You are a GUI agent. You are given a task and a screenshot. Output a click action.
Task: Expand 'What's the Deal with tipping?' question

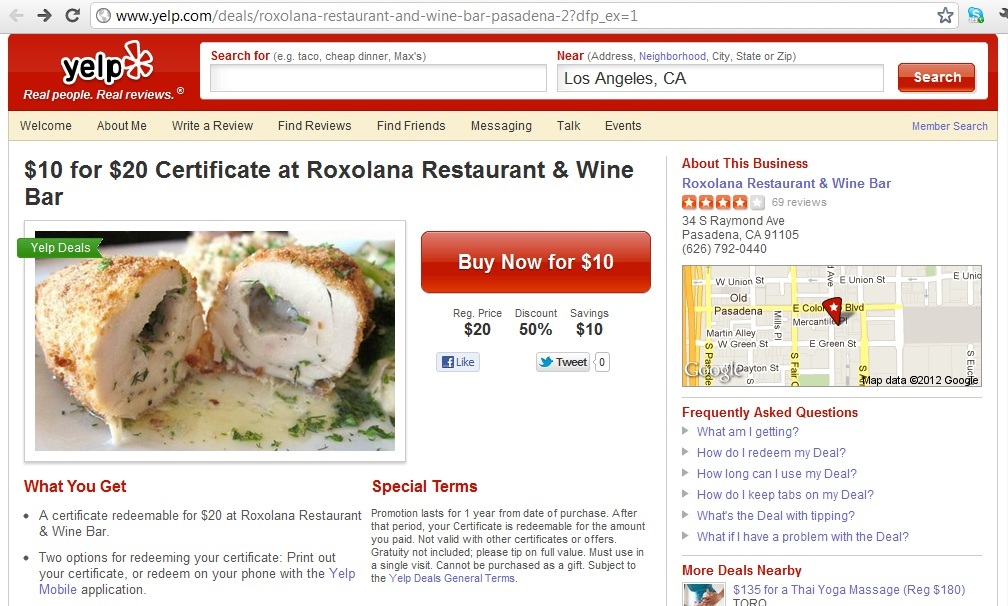[x=775, y=516]
